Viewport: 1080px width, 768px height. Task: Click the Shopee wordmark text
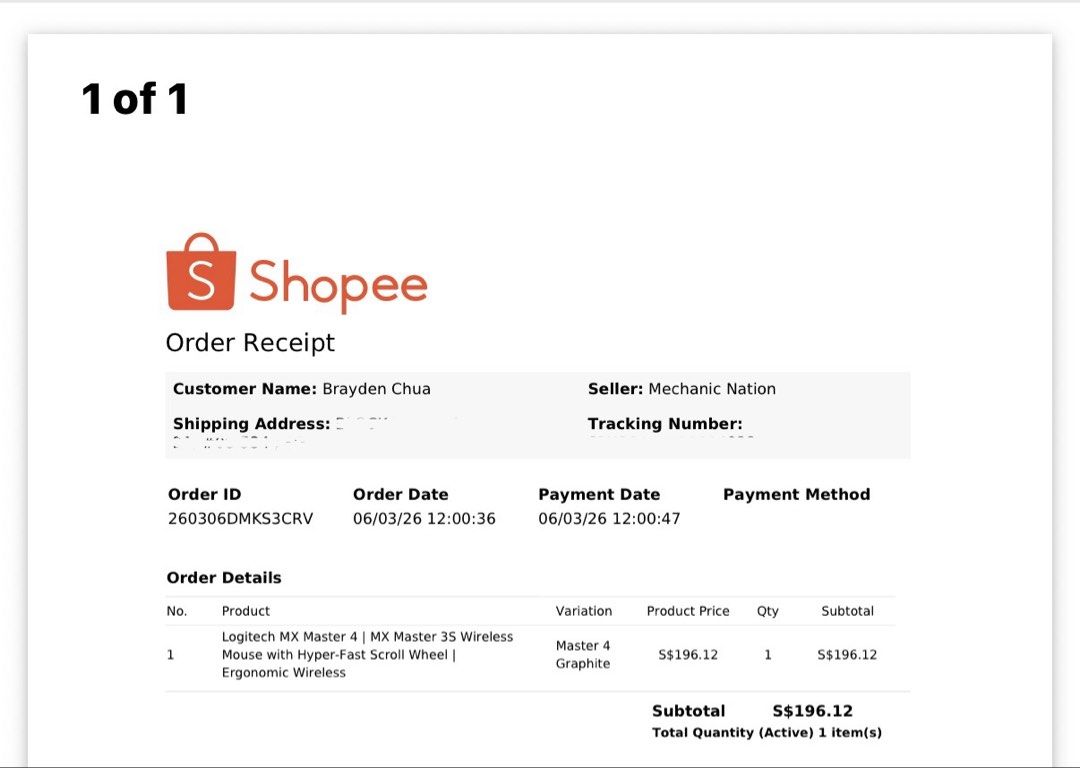[338, 283]
